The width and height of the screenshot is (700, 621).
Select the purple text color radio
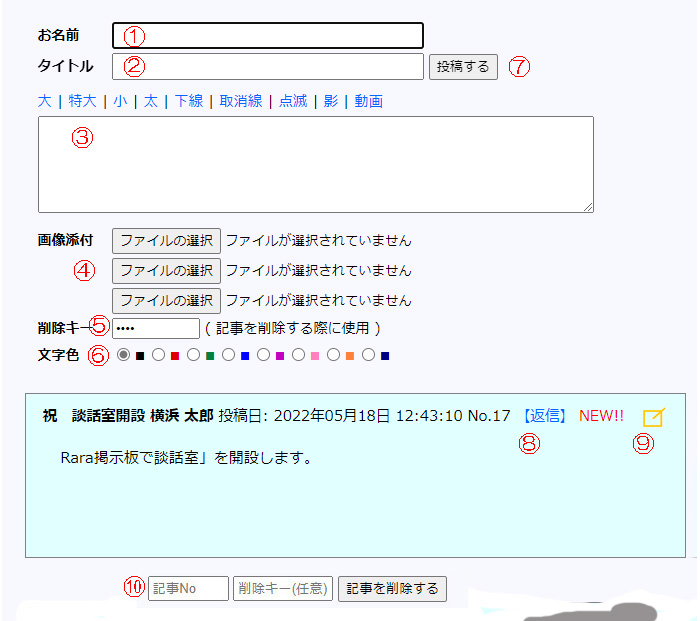pos(263,355)
